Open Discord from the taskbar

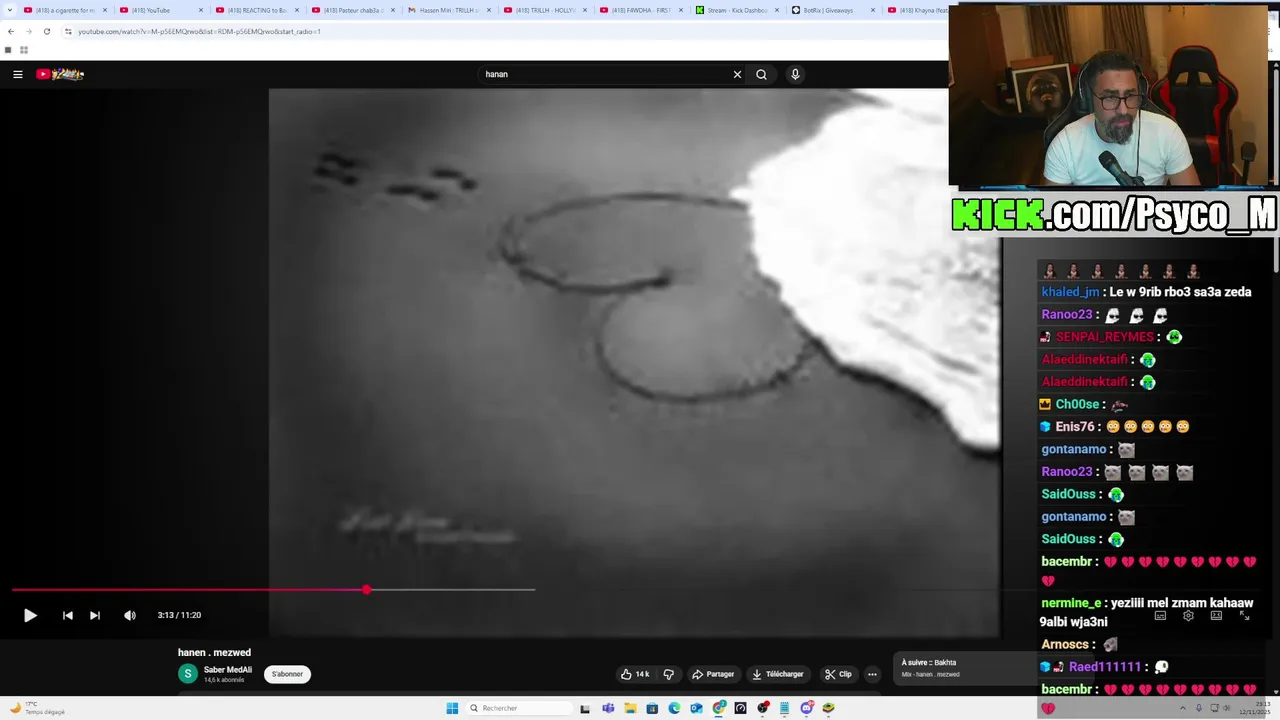coord(806,708)
